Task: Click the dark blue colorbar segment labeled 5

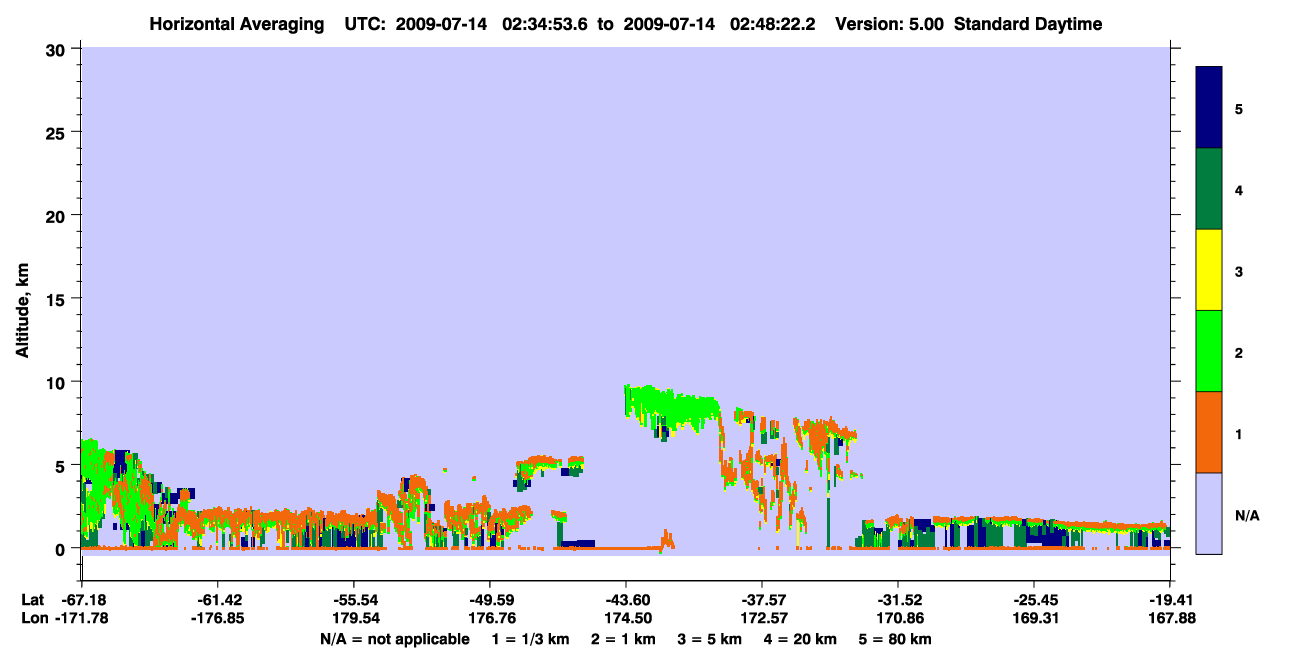Action: click(x=1209, y=108)
